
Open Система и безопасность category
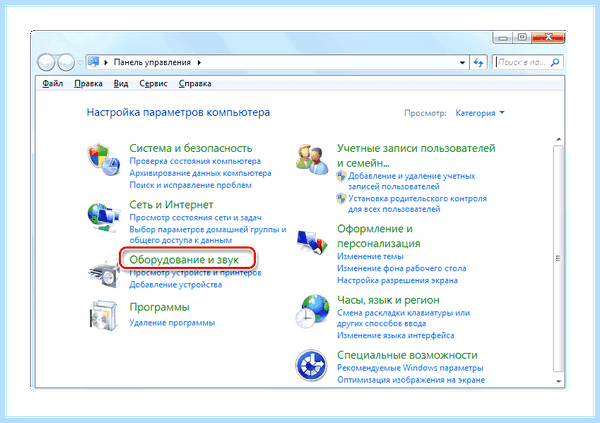(x=191, y=148)
